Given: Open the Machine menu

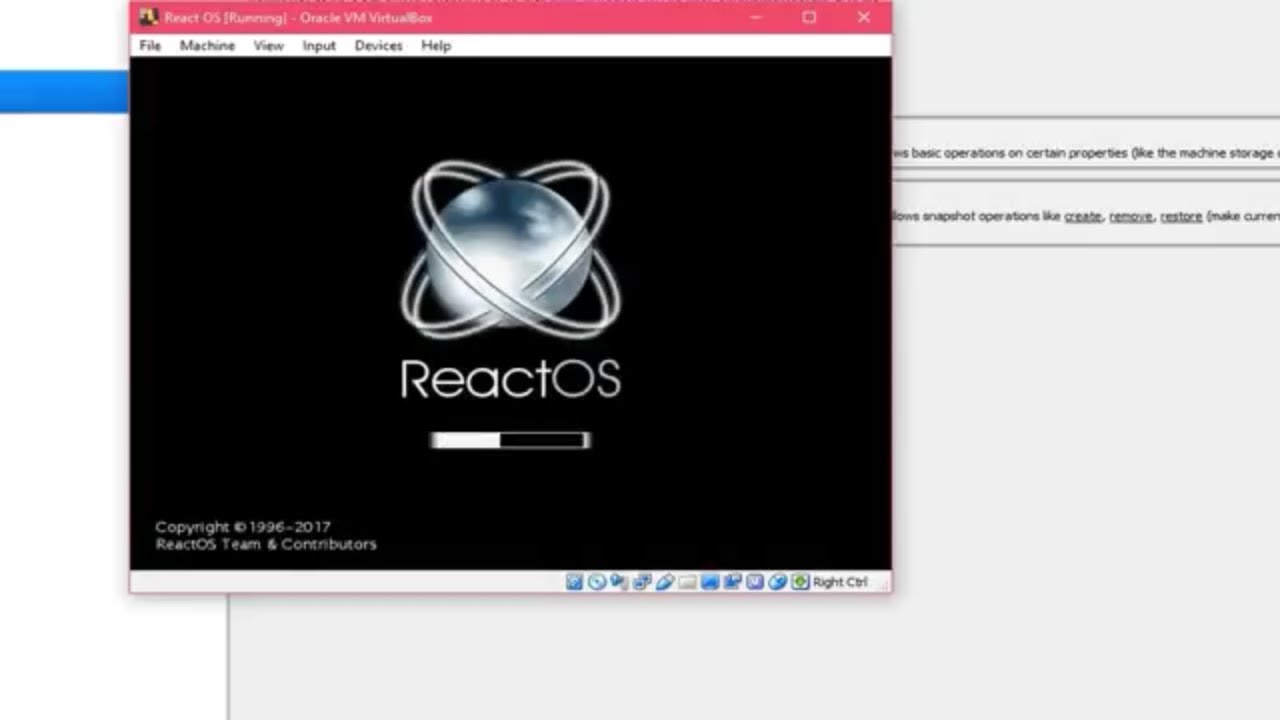Looking at the screenshot, I should [x=207, y=46].
